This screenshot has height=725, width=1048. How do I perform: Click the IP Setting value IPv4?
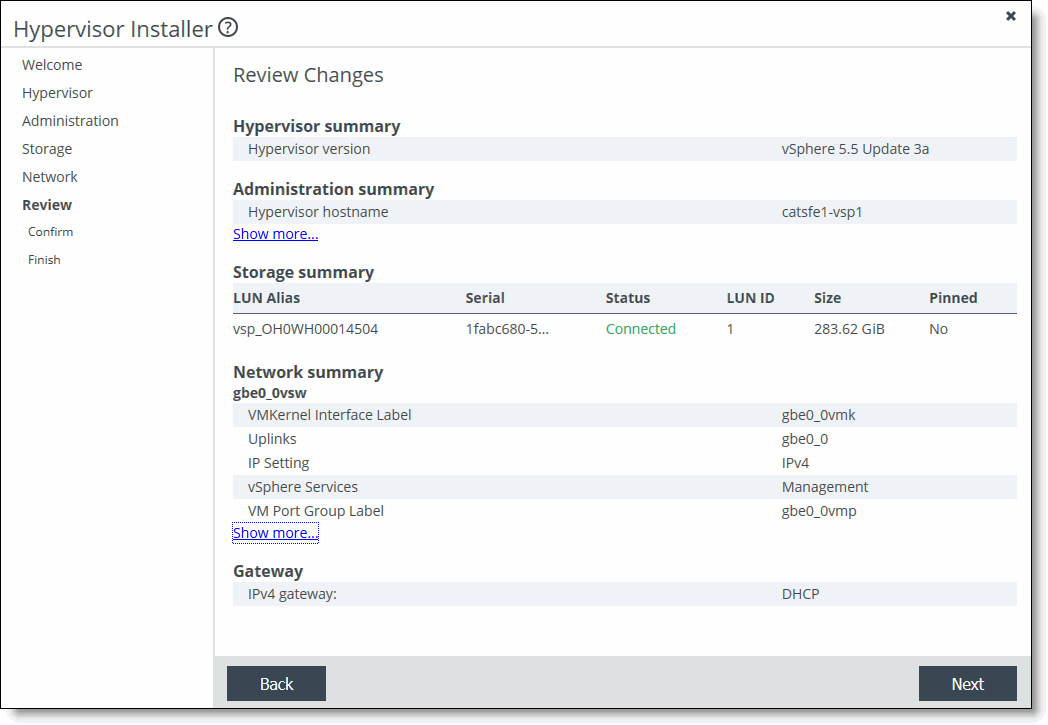click(x=795, y=463)
